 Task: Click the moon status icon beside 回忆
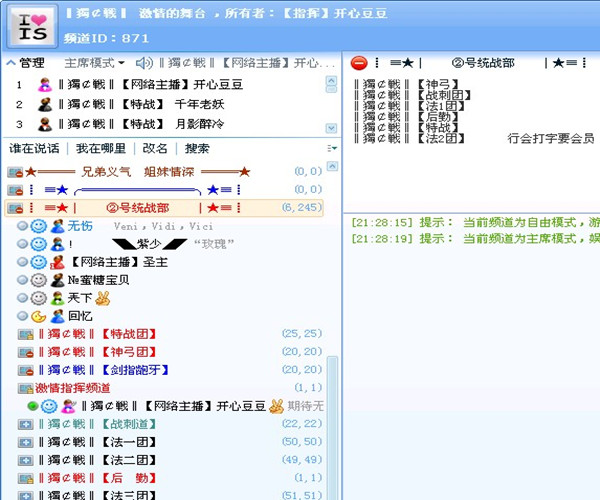[39, 316]
